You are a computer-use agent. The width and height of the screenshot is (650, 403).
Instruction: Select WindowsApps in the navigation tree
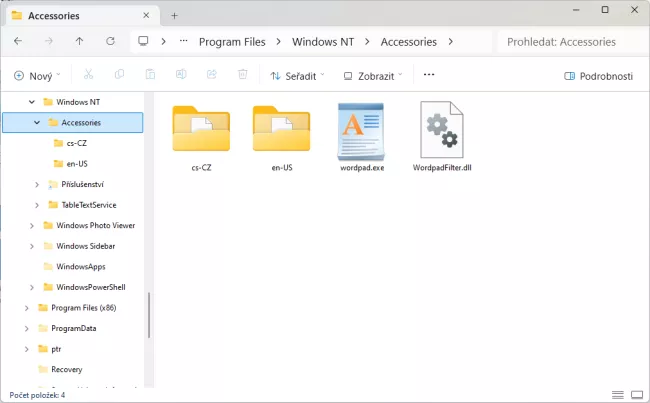(81, 267)
